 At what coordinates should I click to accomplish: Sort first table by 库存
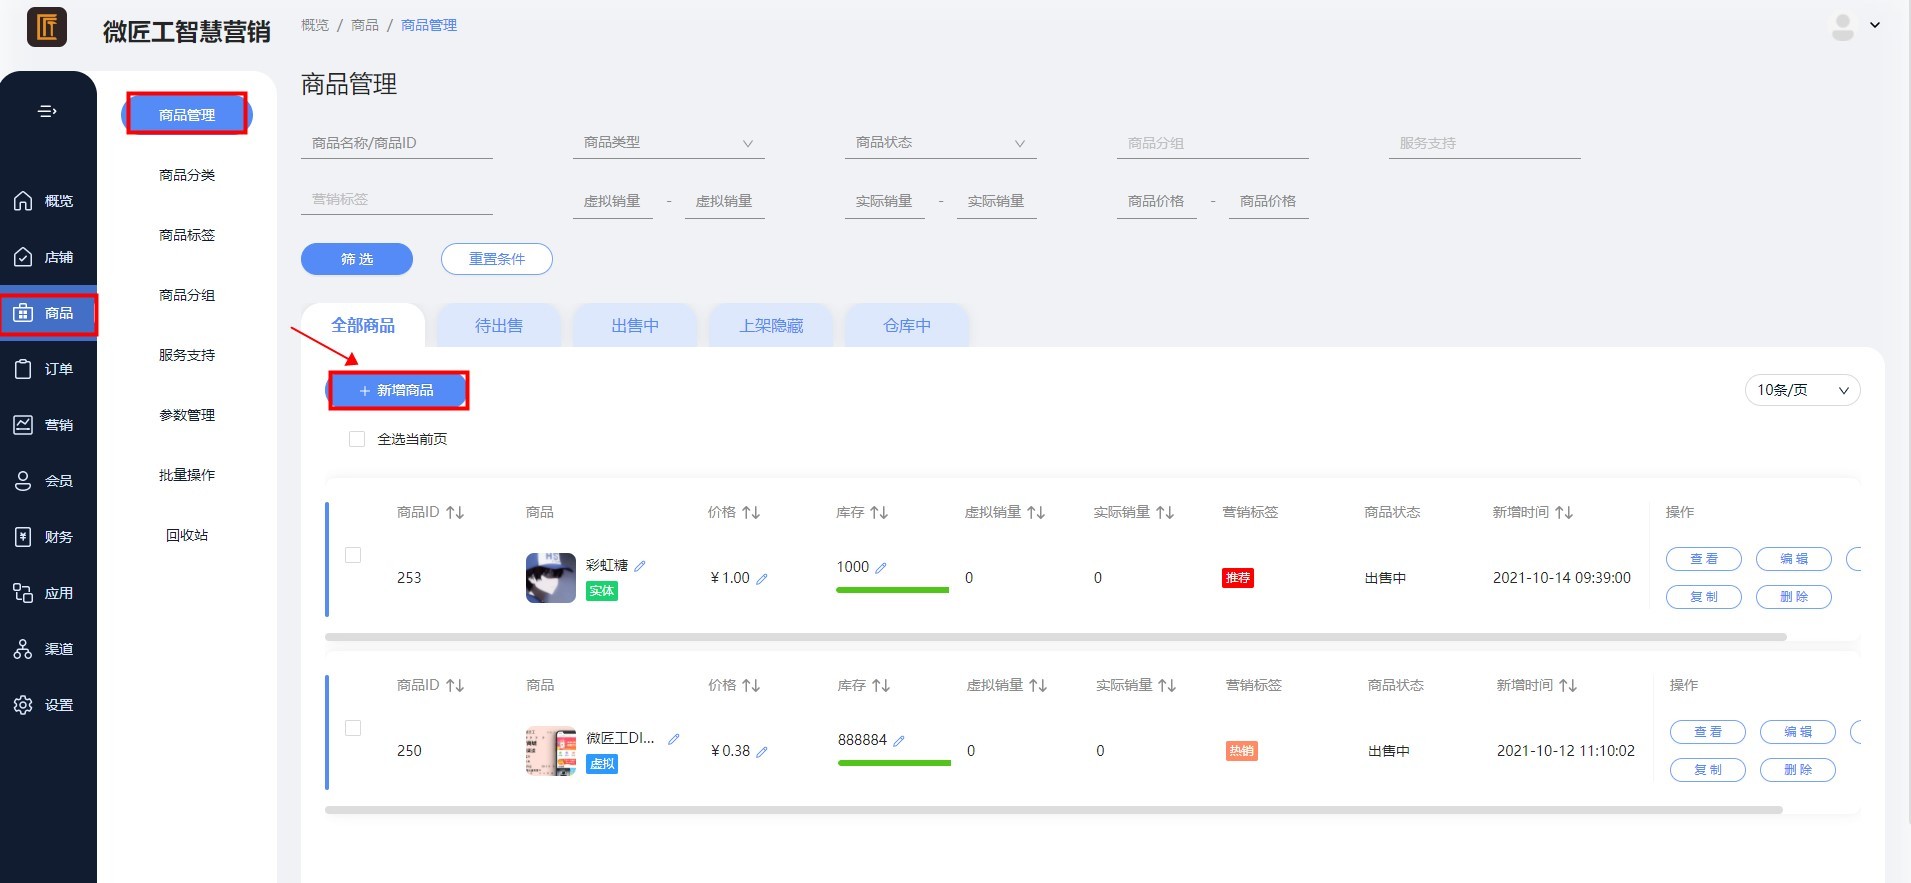click(879, 512)
